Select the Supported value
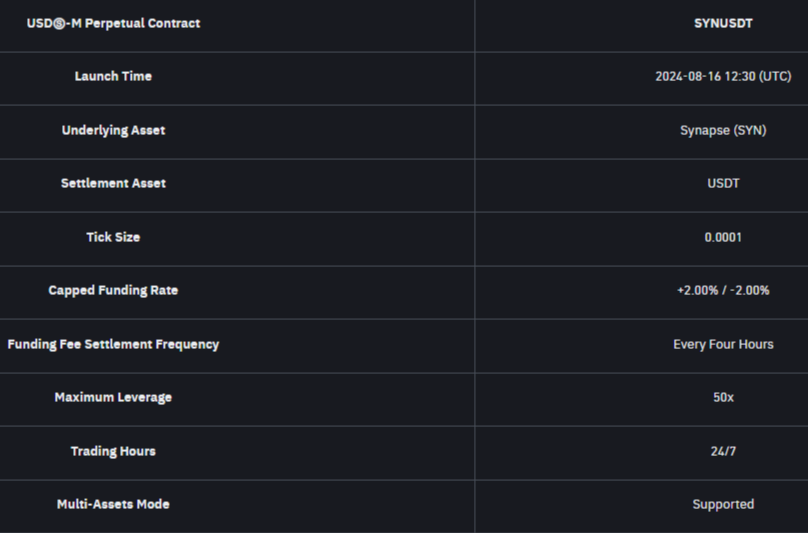The width and height of the screenshot is (808, 533). [723, 504]
